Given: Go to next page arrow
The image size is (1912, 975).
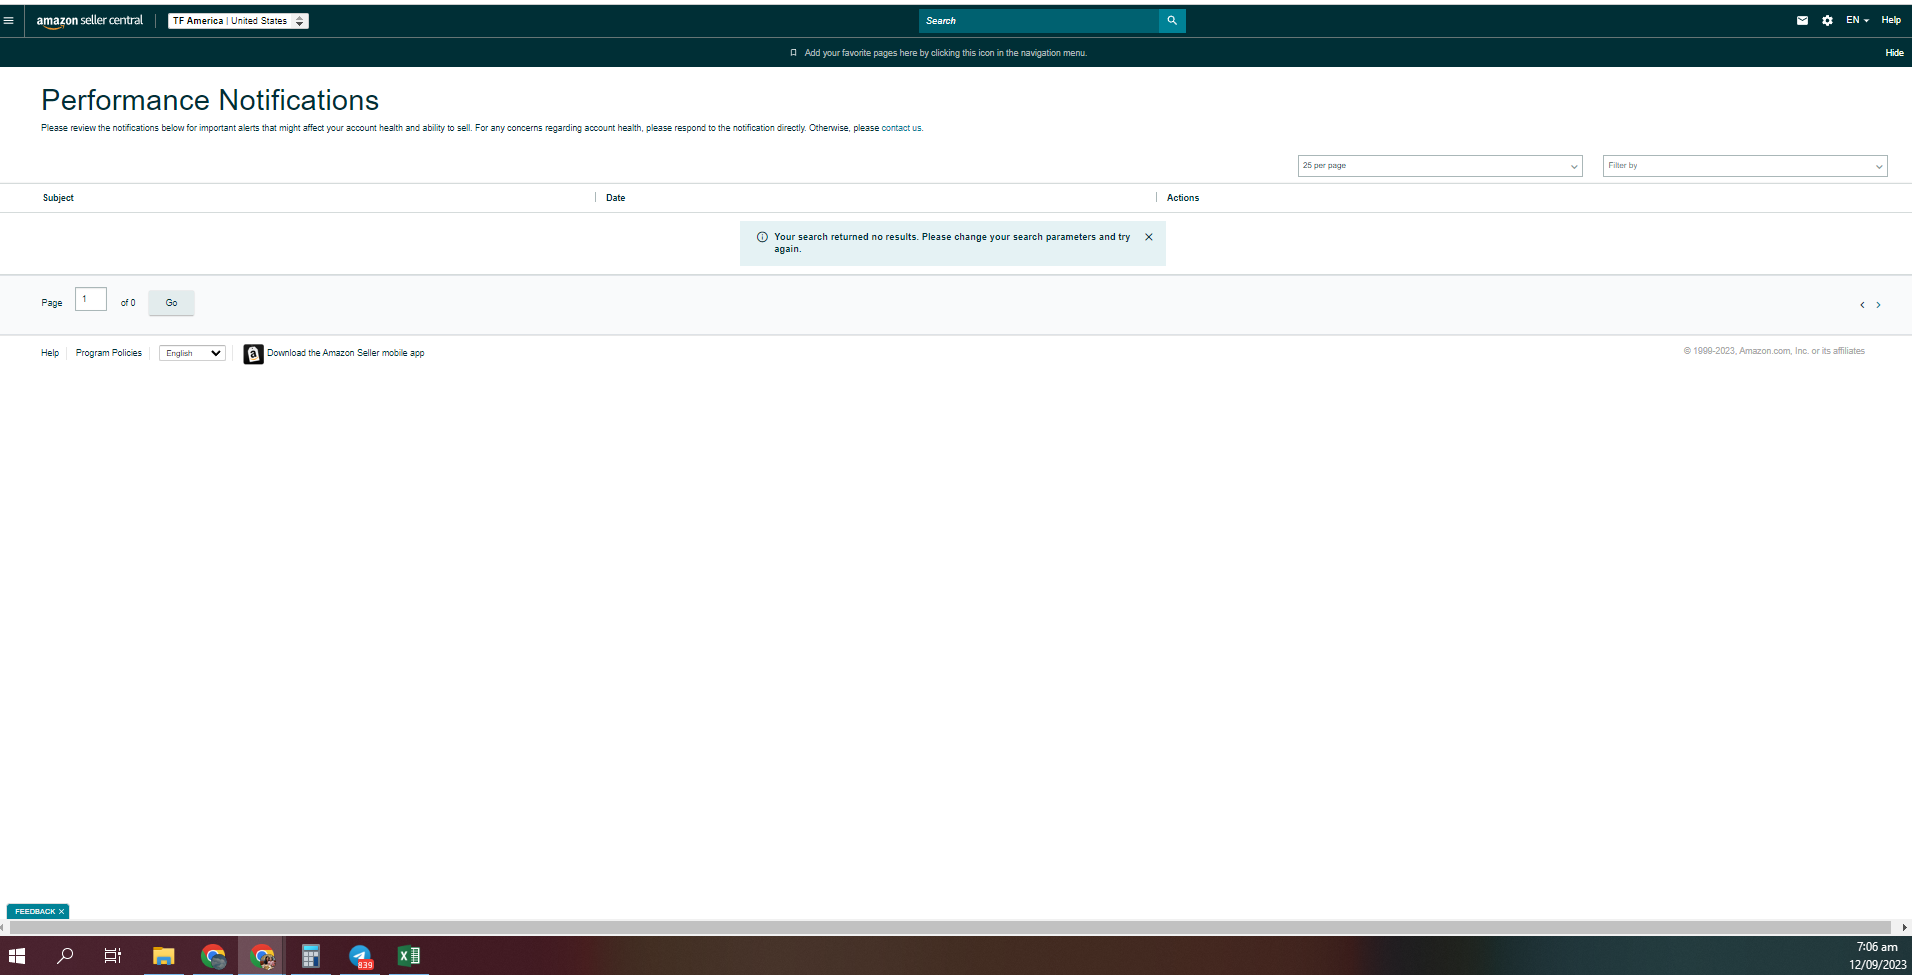Looking at the screenshot, I should 1878,305.
